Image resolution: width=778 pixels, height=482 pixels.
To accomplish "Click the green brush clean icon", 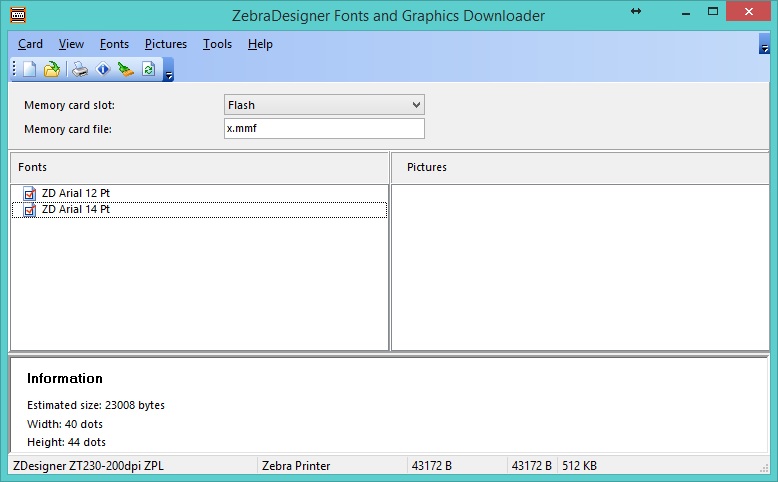I will (126, 69).
